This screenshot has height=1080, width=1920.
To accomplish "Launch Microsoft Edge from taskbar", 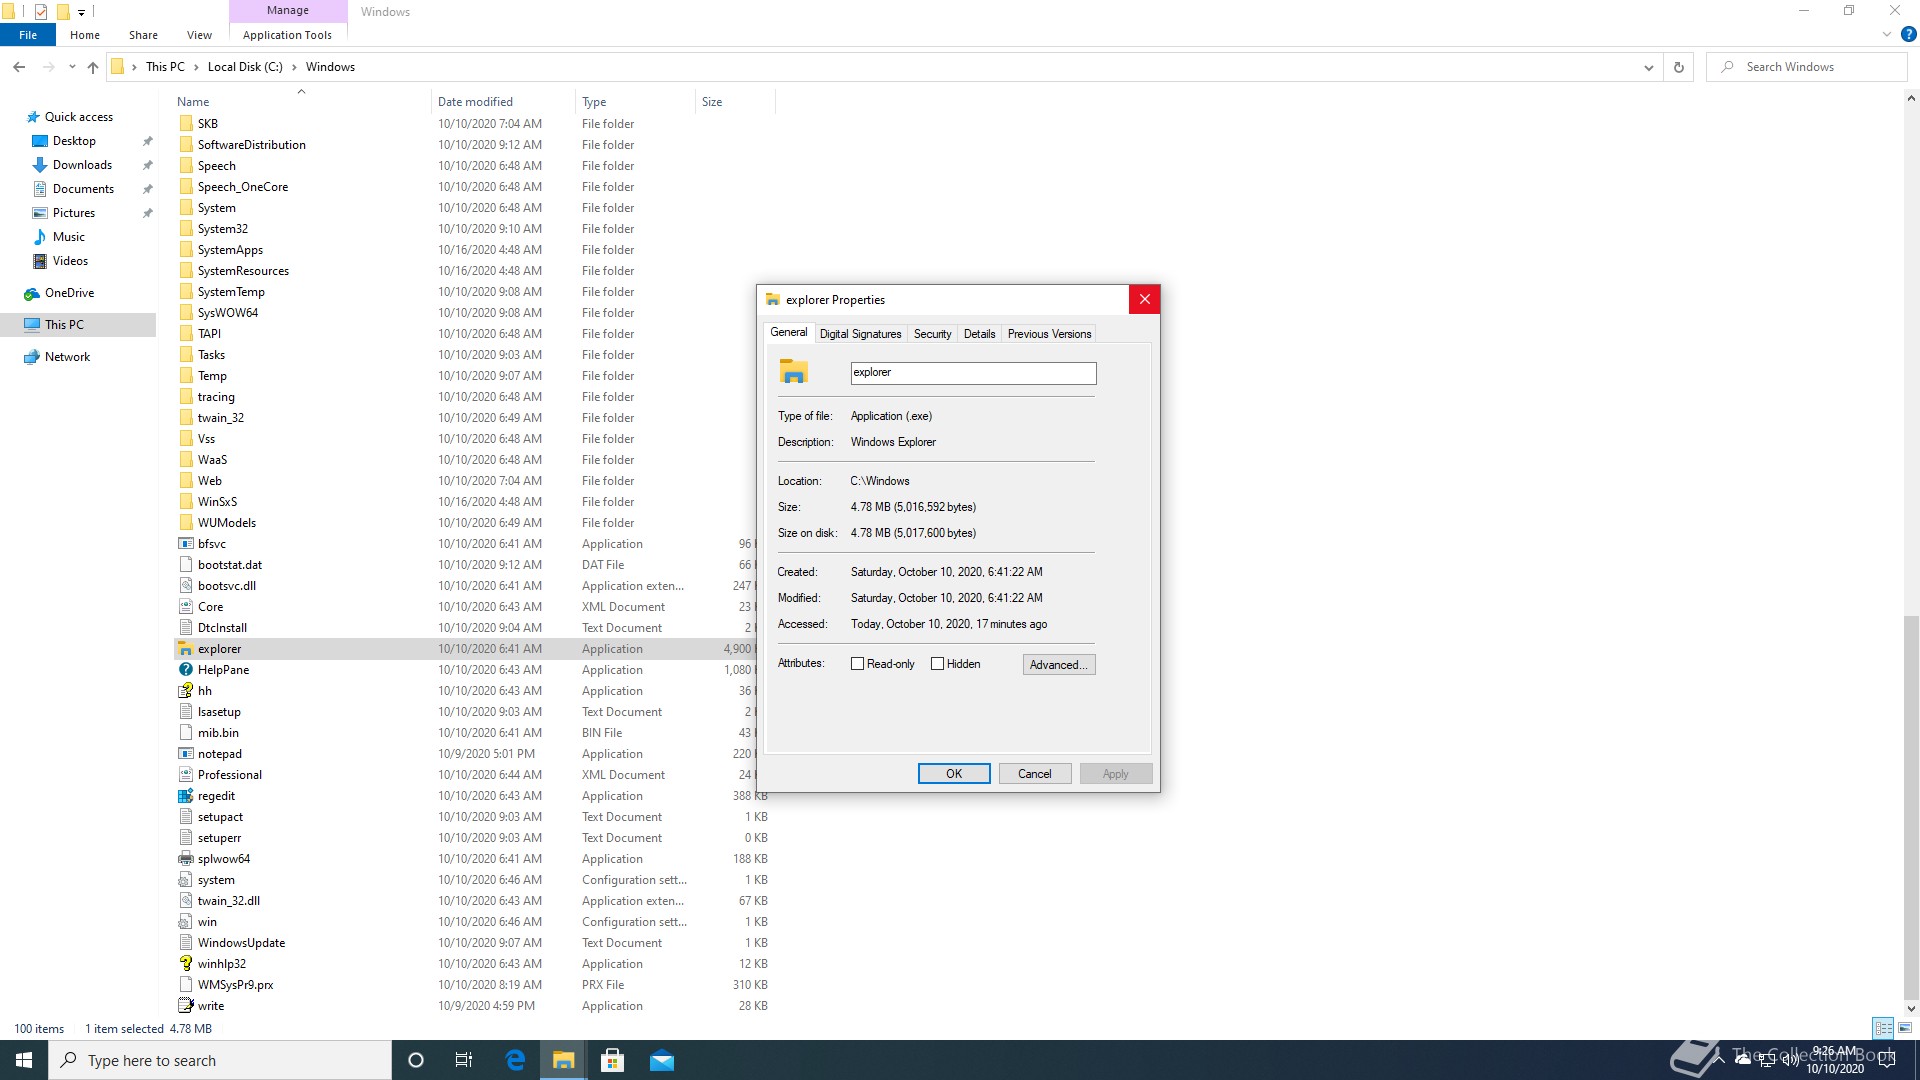I will (x=515, y=1060).
